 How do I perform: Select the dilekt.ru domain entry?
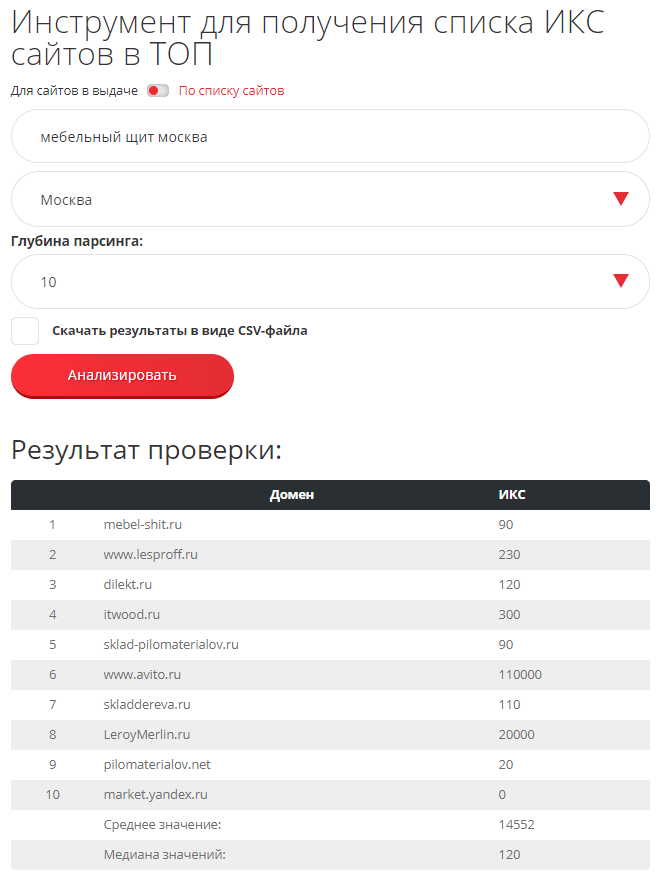[128, 585]
